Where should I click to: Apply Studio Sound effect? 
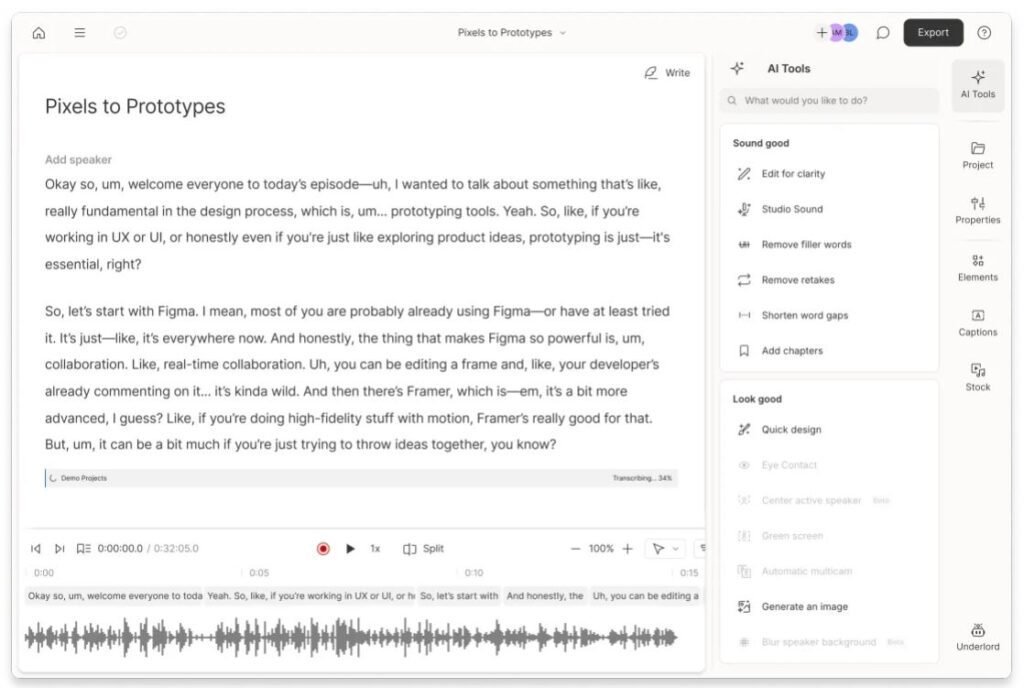pyautogui.click(x=791, y=209)
